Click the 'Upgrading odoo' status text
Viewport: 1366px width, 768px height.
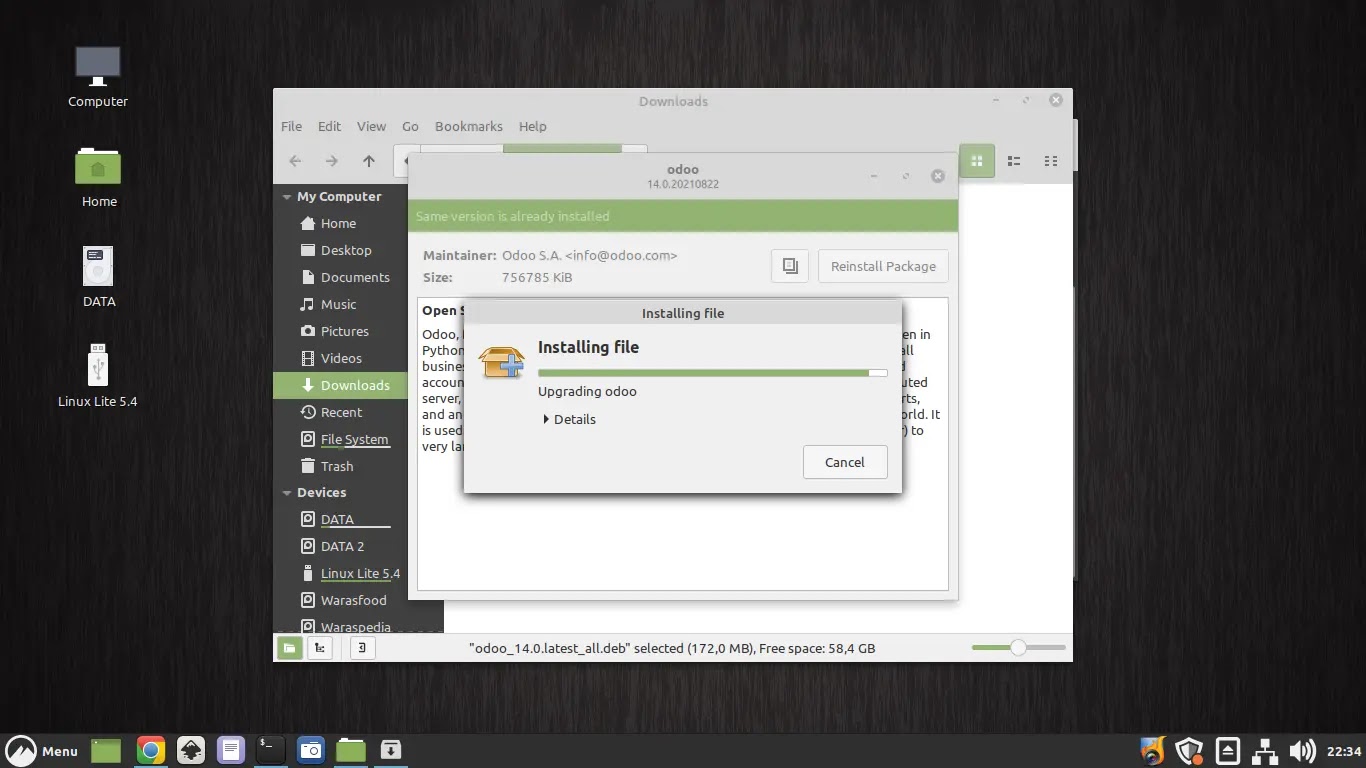coord(587,391)
